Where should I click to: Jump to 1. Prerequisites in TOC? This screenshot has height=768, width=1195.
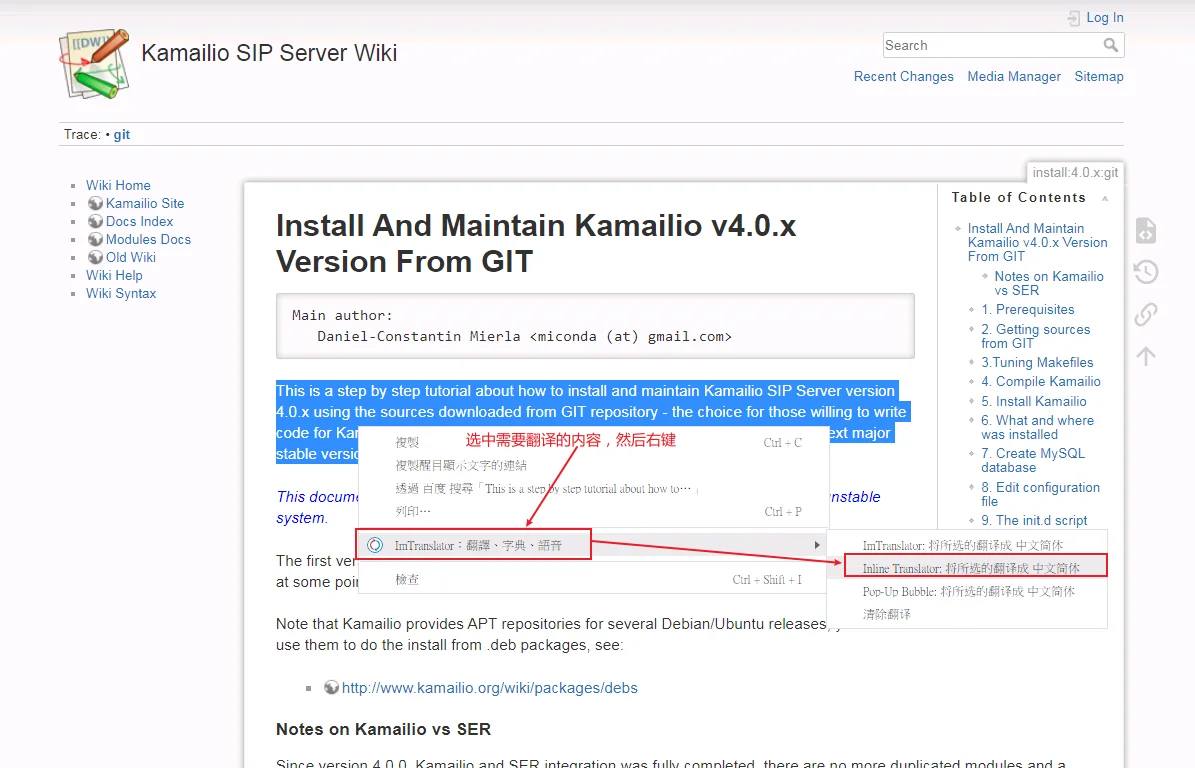coord(1027,309)
